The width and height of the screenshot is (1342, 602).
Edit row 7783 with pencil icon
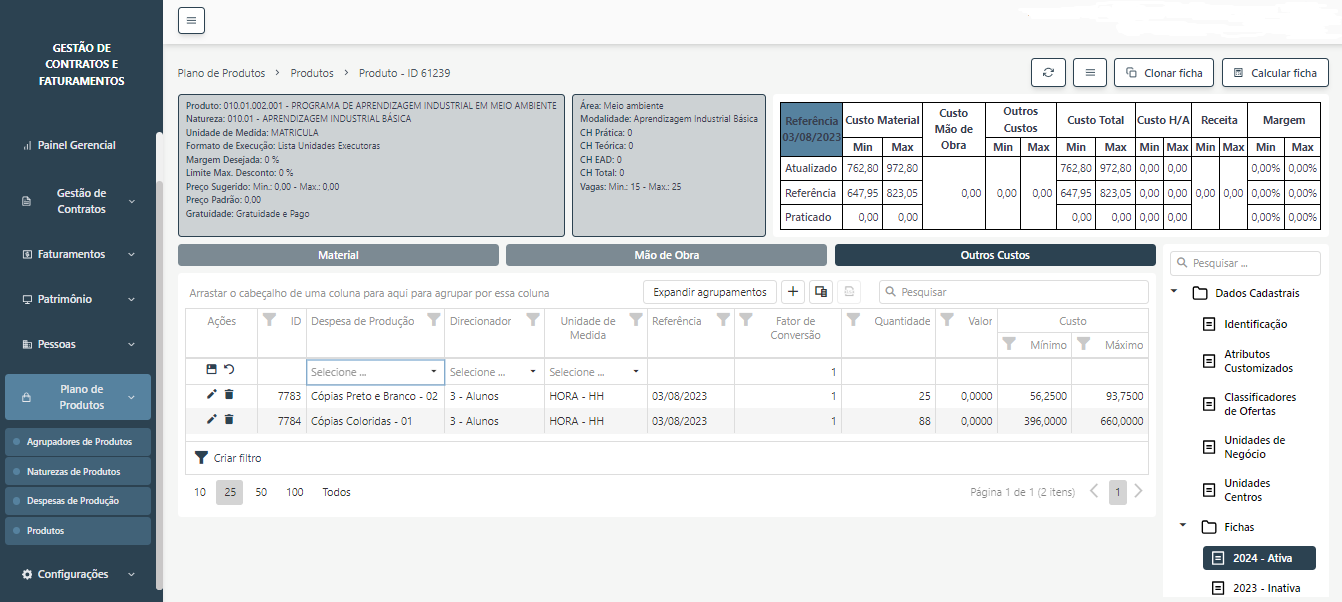point(211,395)
